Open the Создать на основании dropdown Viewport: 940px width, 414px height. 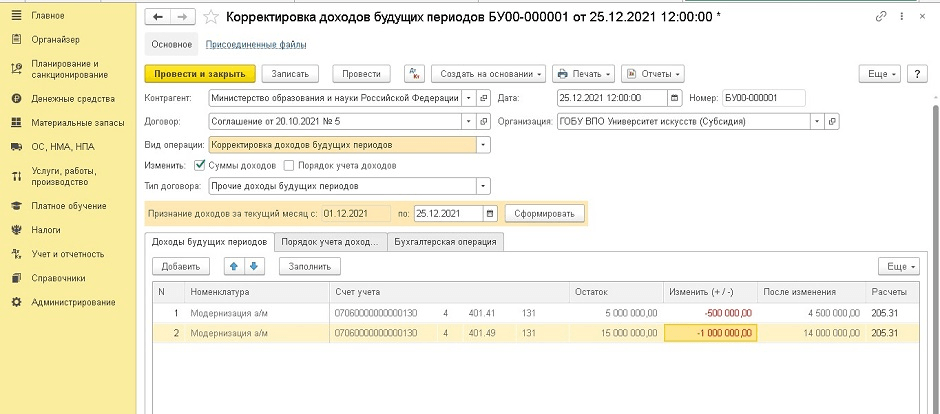[488, 74]
